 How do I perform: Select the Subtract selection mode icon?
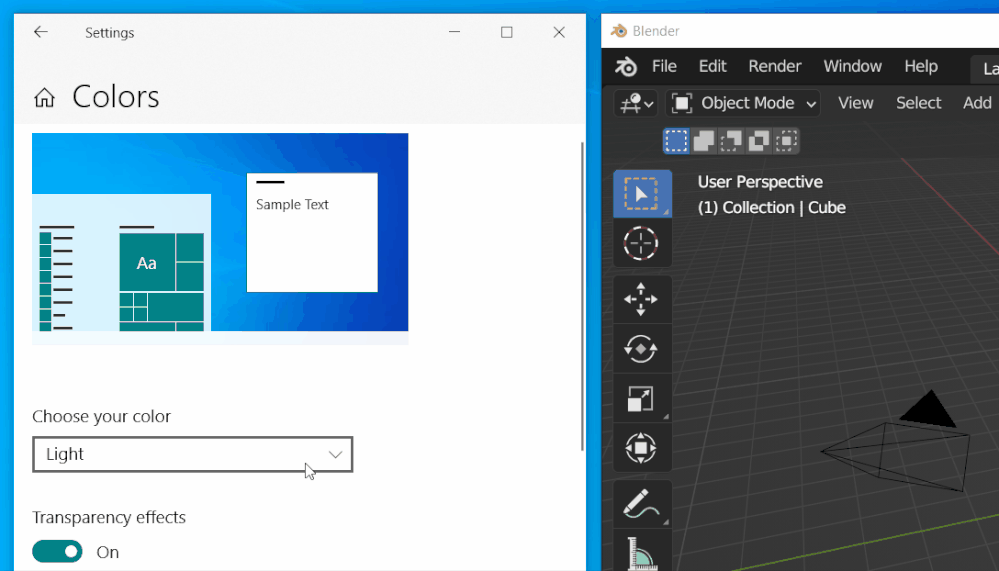[731, 141]
